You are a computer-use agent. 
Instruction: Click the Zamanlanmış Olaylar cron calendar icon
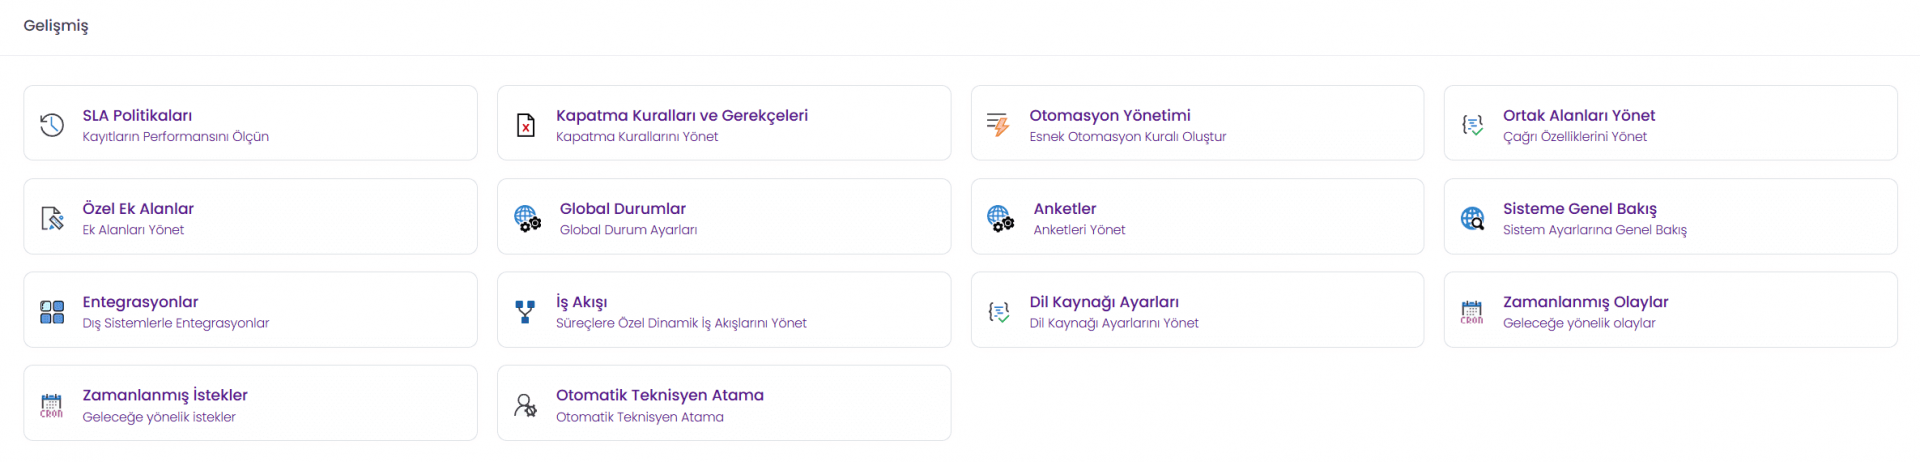tap(1472, 312)
